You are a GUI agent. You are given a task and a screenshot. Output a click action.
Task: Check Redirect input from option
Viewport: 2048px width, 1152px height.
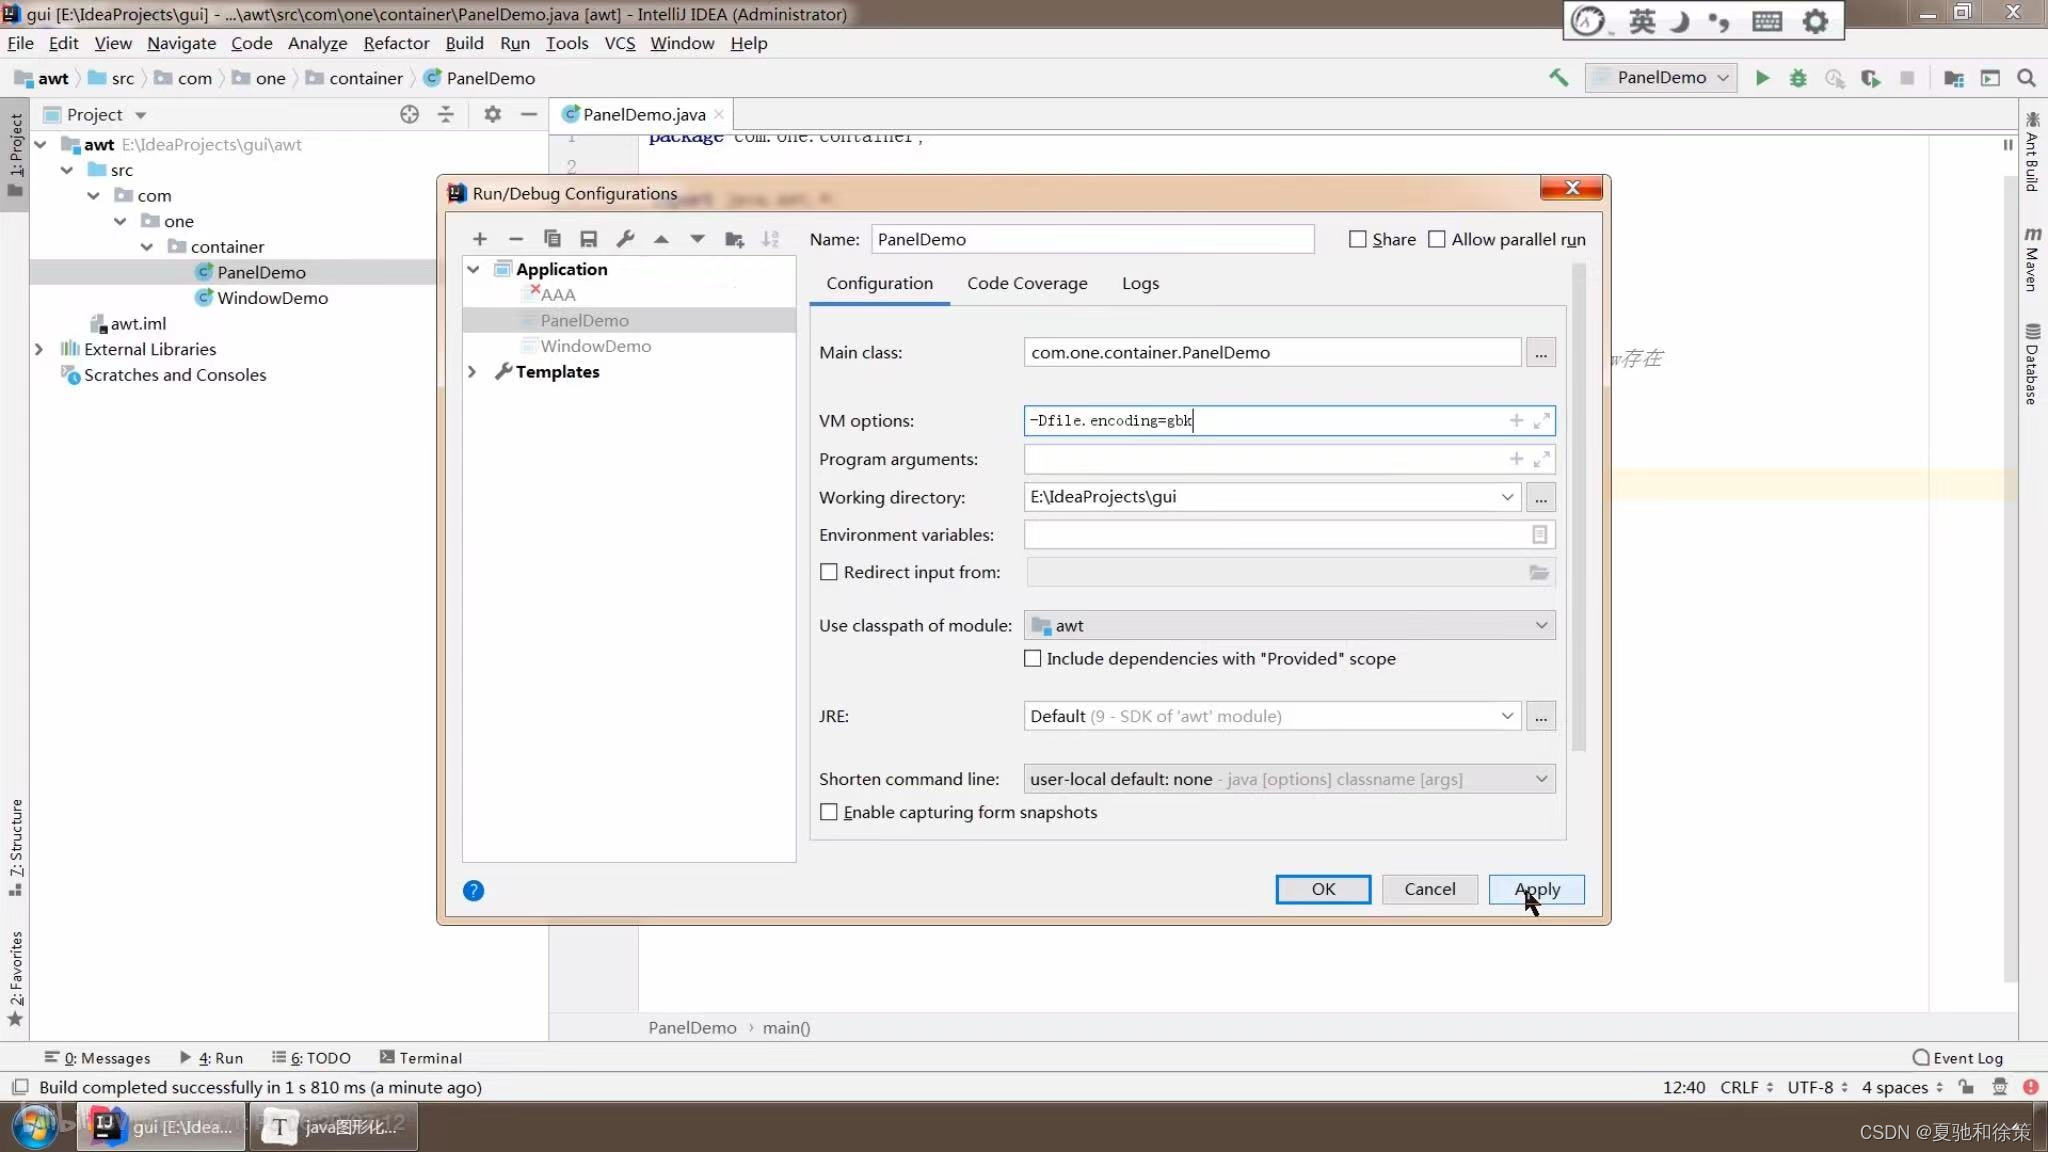[829, 572]
